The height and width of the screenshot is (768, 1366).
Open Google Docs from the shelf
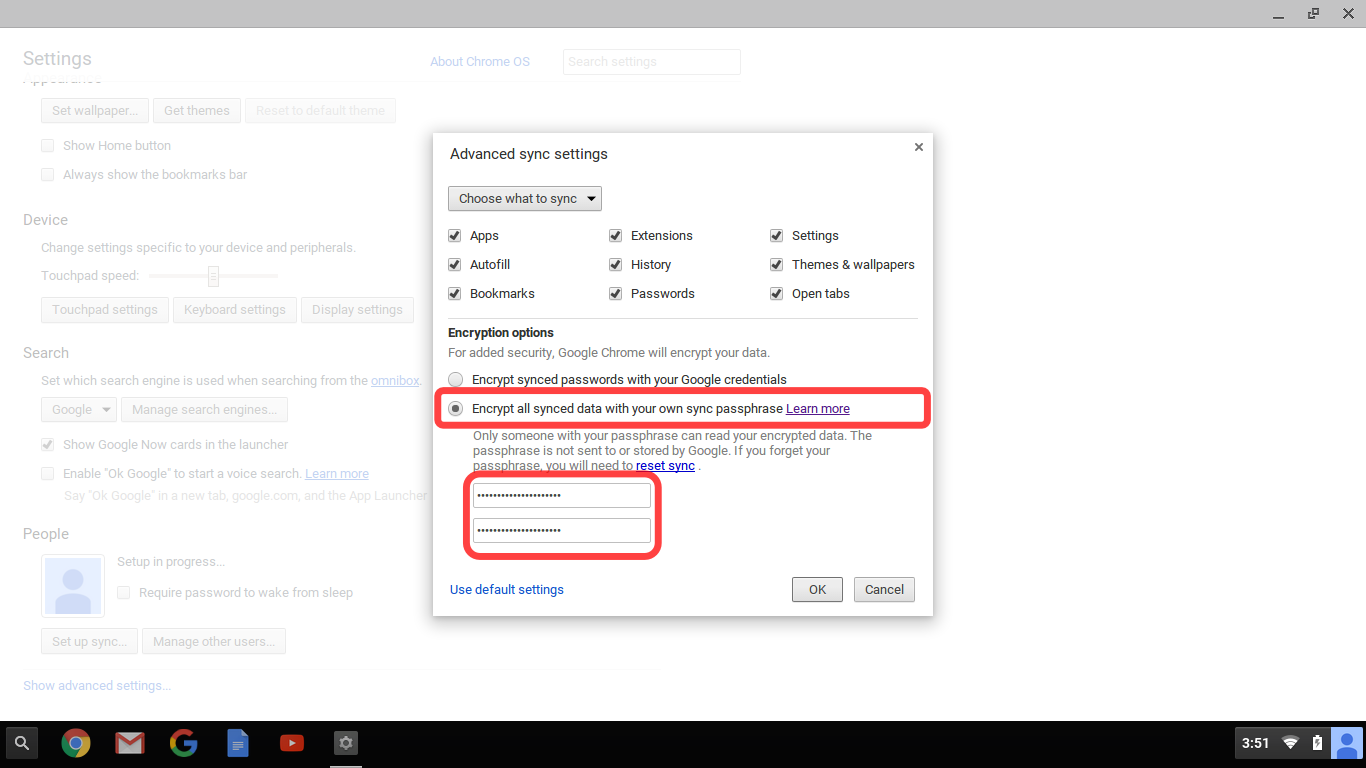click(x=238, y=743)
